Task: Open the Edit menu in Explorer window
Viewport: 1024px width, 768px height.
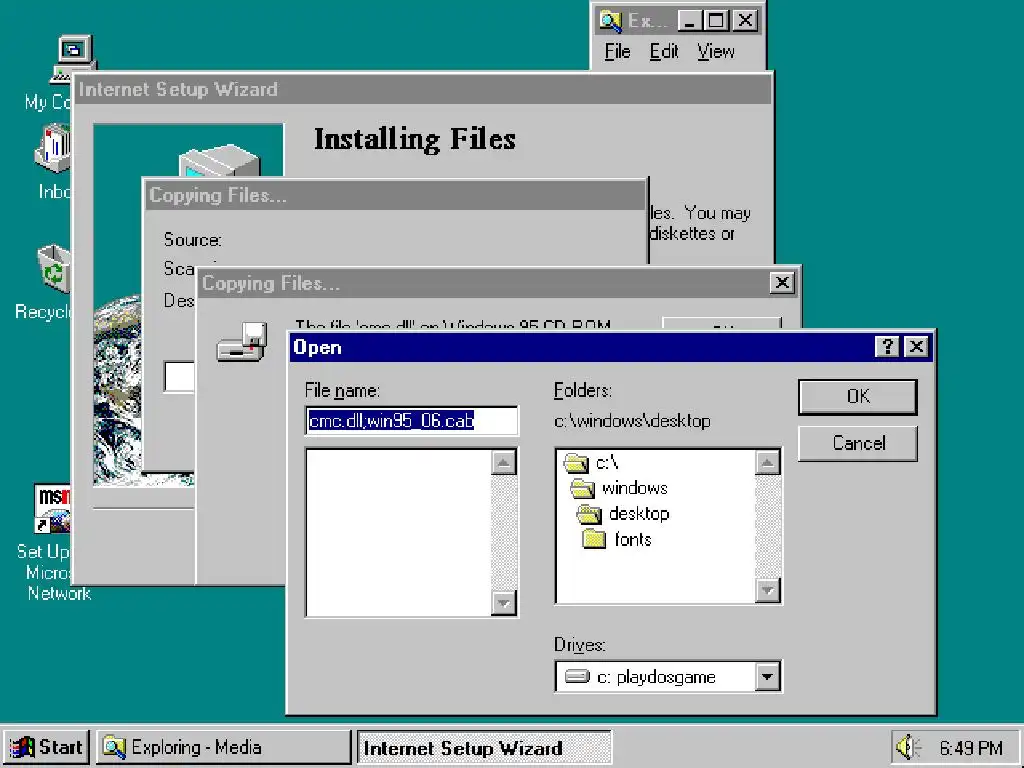Action: (x=664, y=51)
